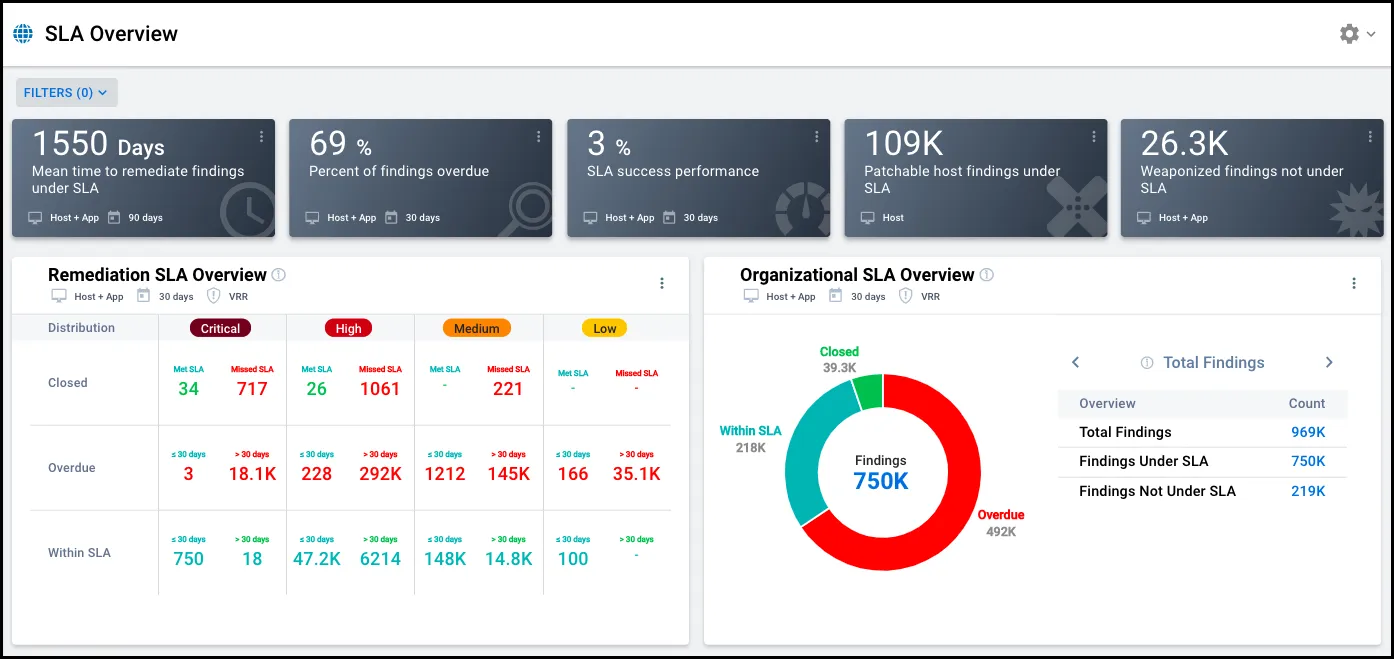Open Organizational SLA Overview options menu
1394x659 pixels.
[x=1354, y=283]
